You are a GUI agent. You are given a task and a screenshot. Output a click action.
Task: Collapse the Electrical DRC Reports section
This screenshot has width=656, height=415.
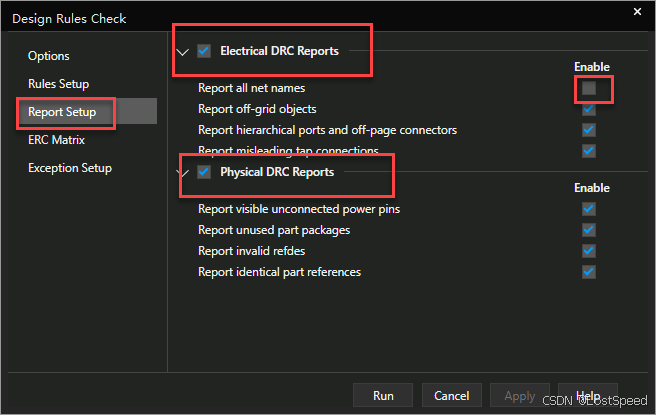pos(182,52)
